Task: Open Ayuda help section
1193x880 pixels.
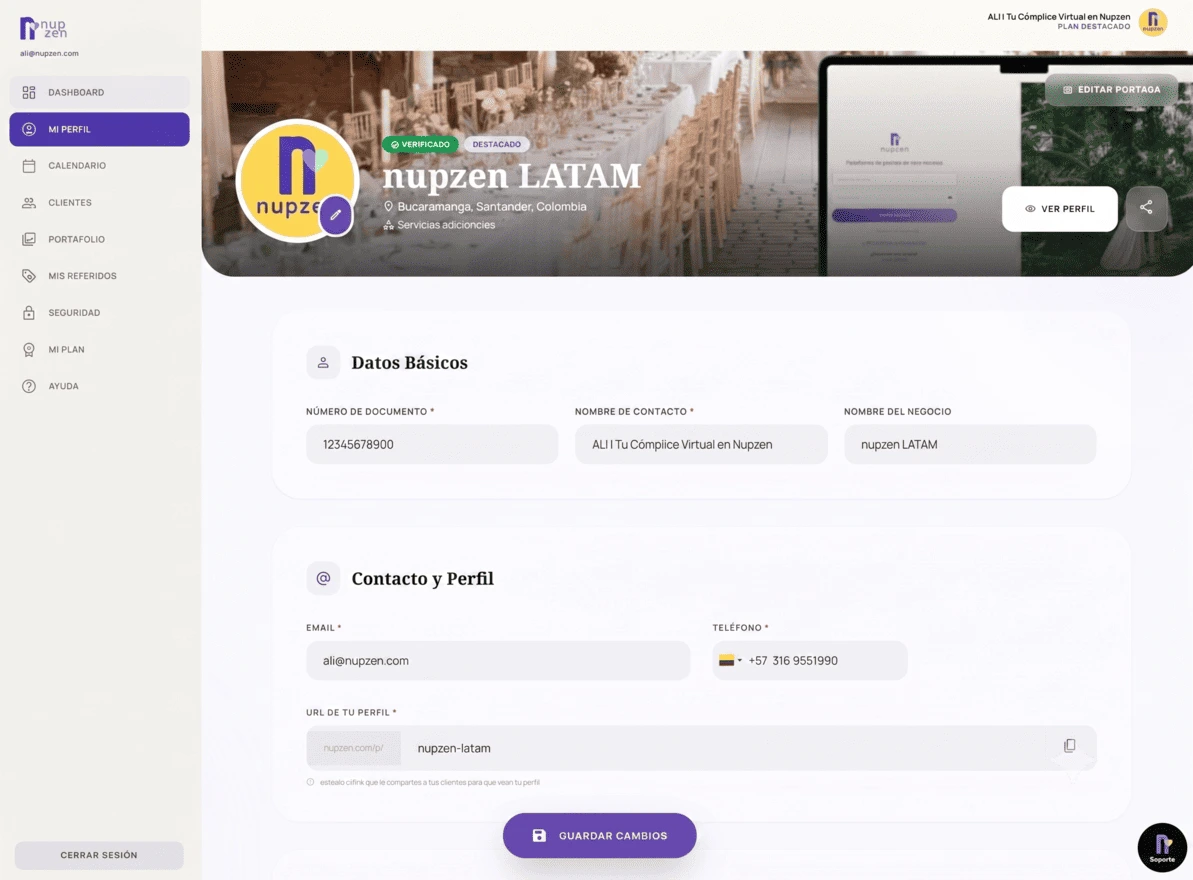Action: 99,386
